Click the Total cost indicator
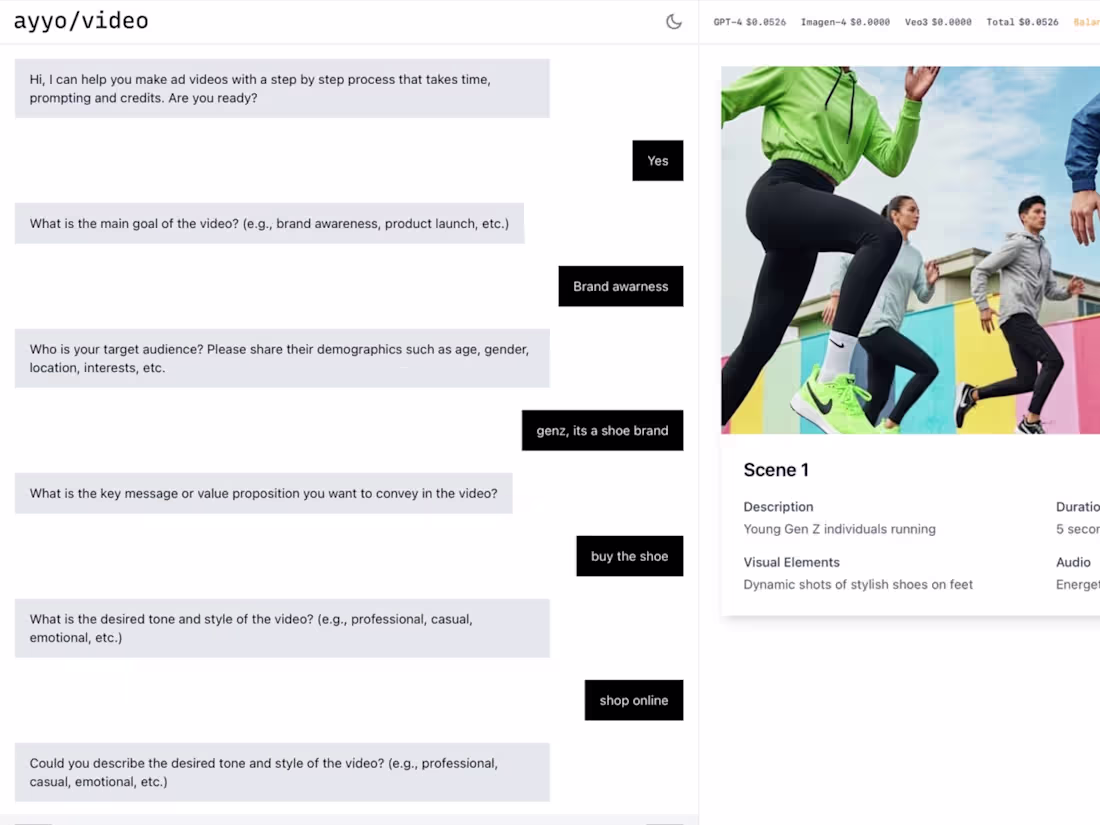The width and height of the screenshot is (1100, 825). click(x=1022, y=22)
